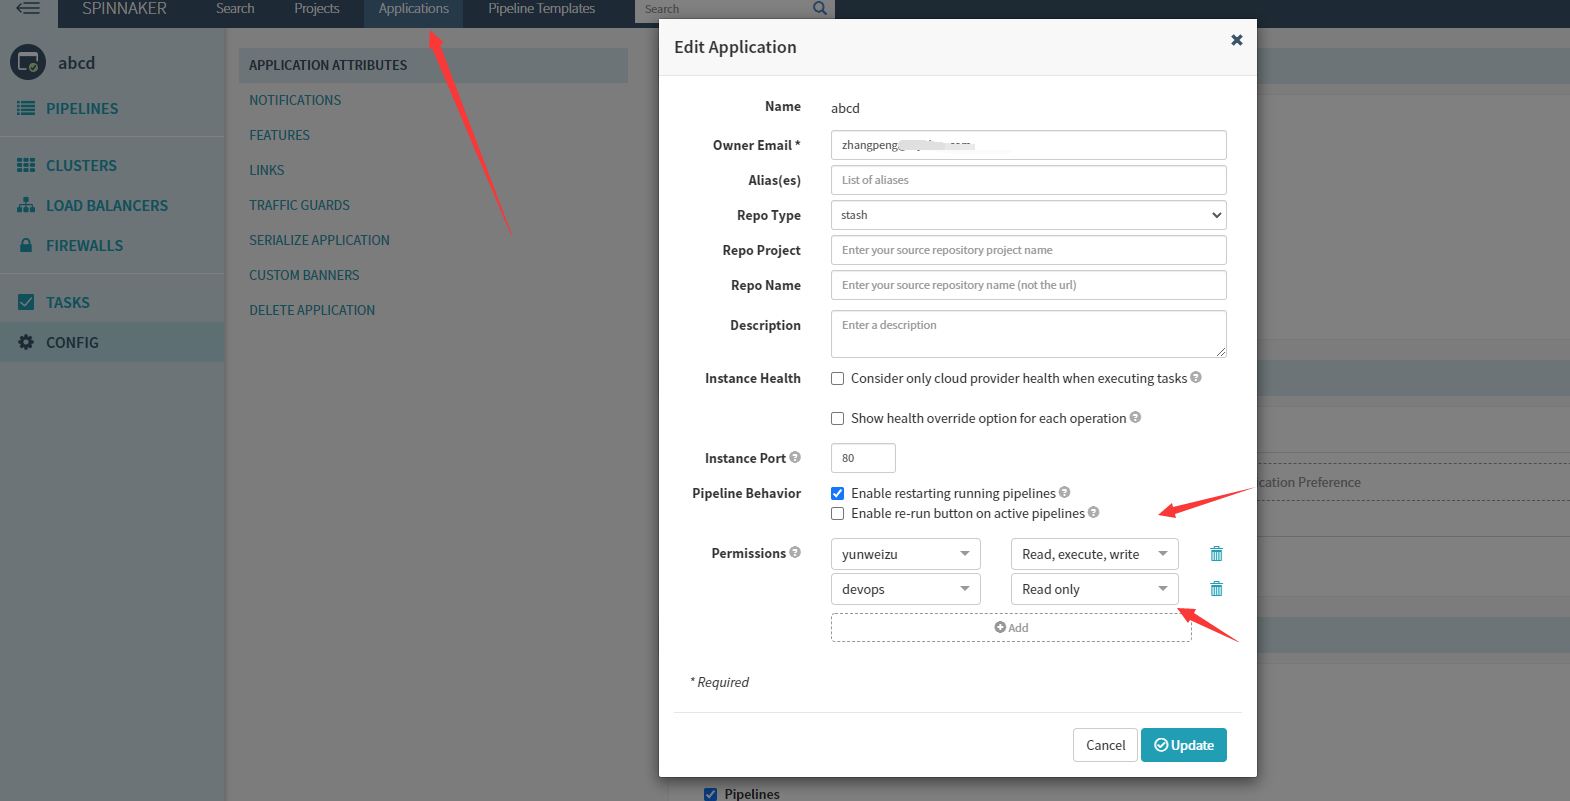Click the Cancel button

[x=1105, y=745]
